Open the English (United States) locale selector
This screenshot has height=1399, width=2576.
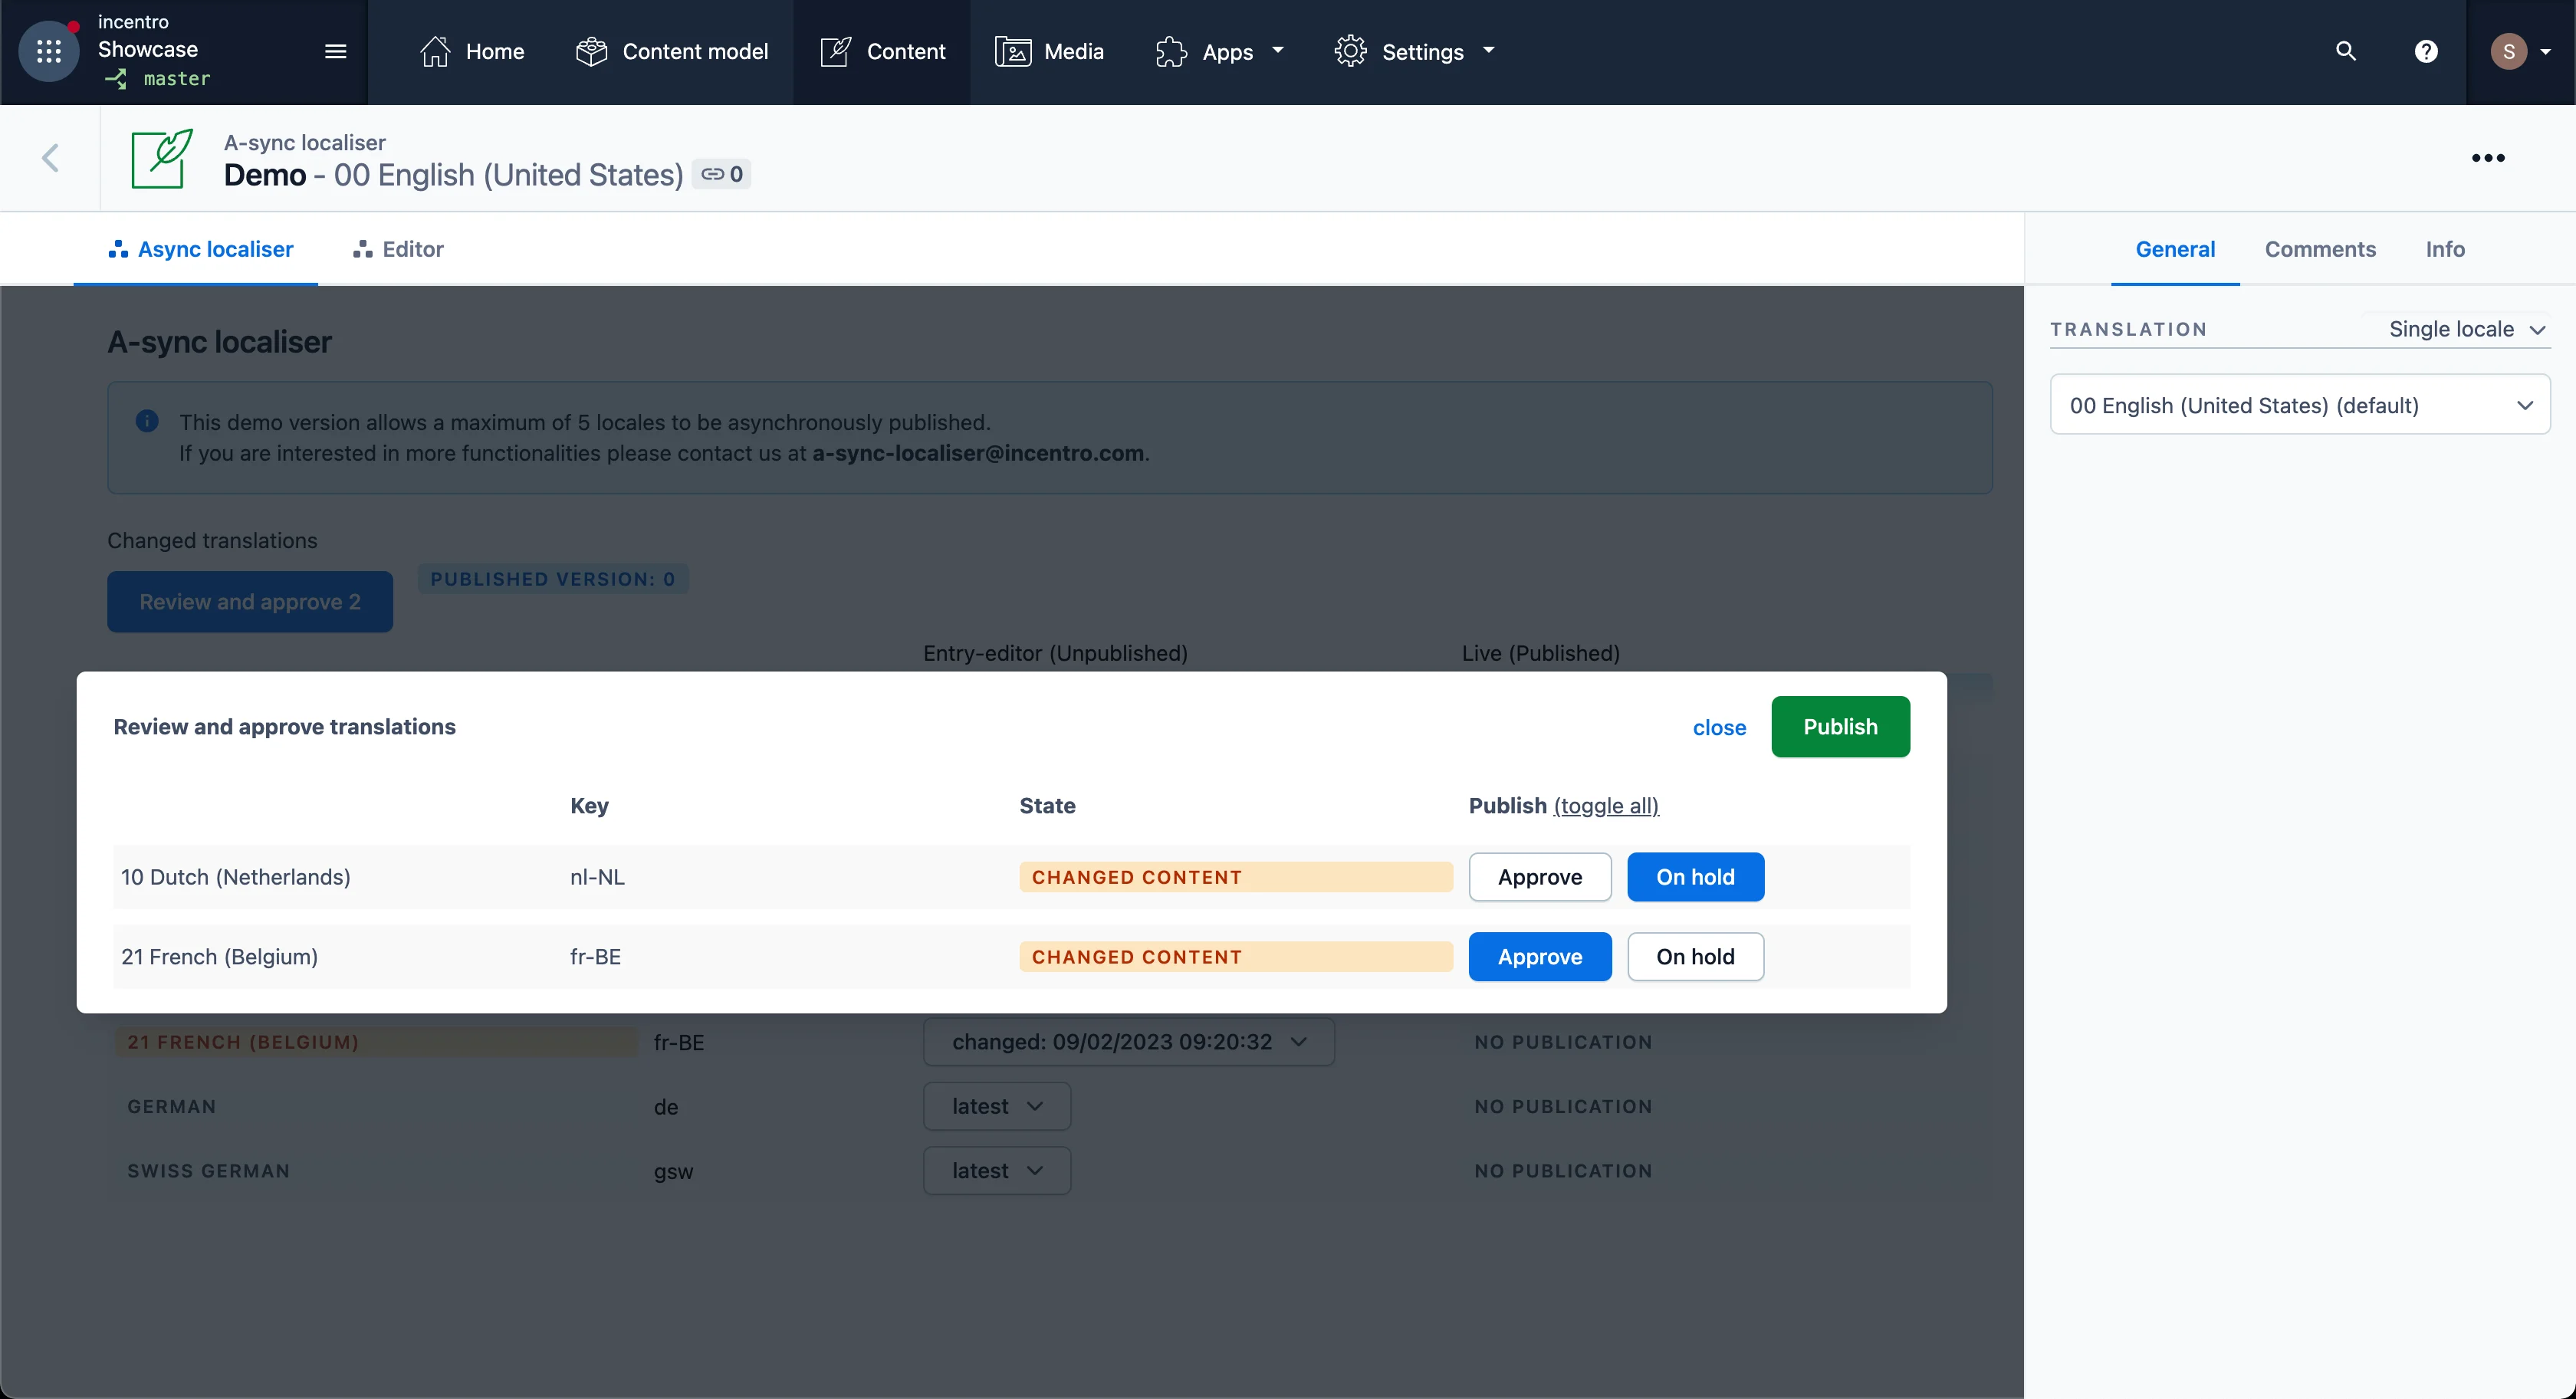point(2299,405)
